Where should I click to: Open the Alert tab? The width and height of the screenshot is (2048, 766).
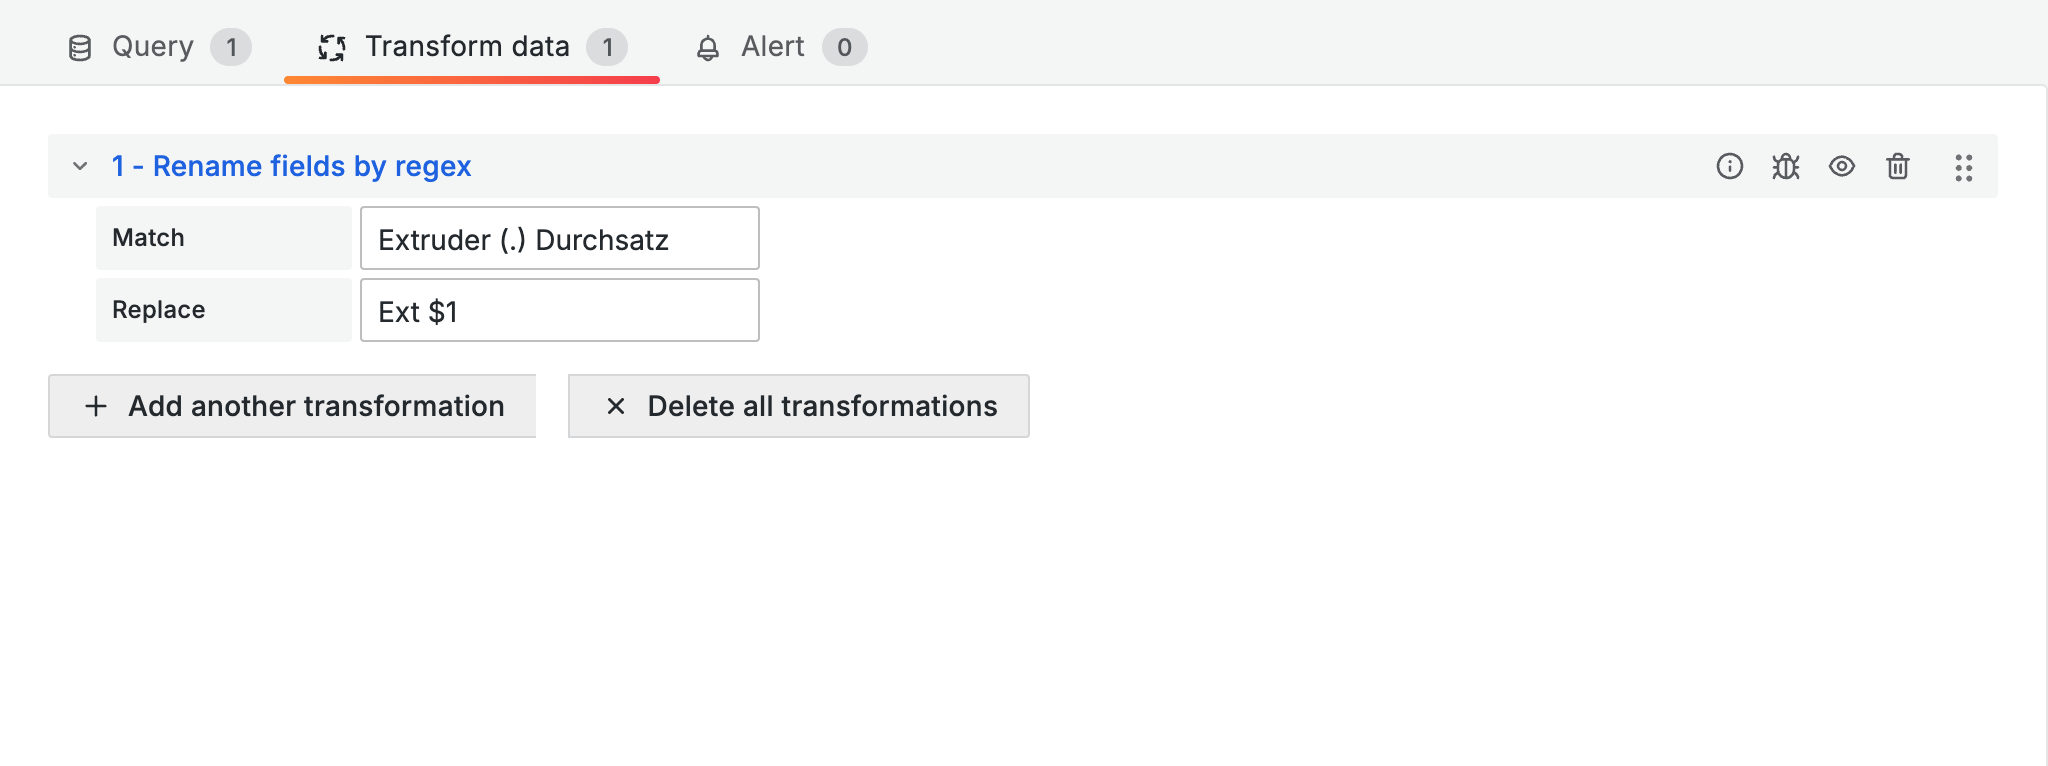click(772, 47)
